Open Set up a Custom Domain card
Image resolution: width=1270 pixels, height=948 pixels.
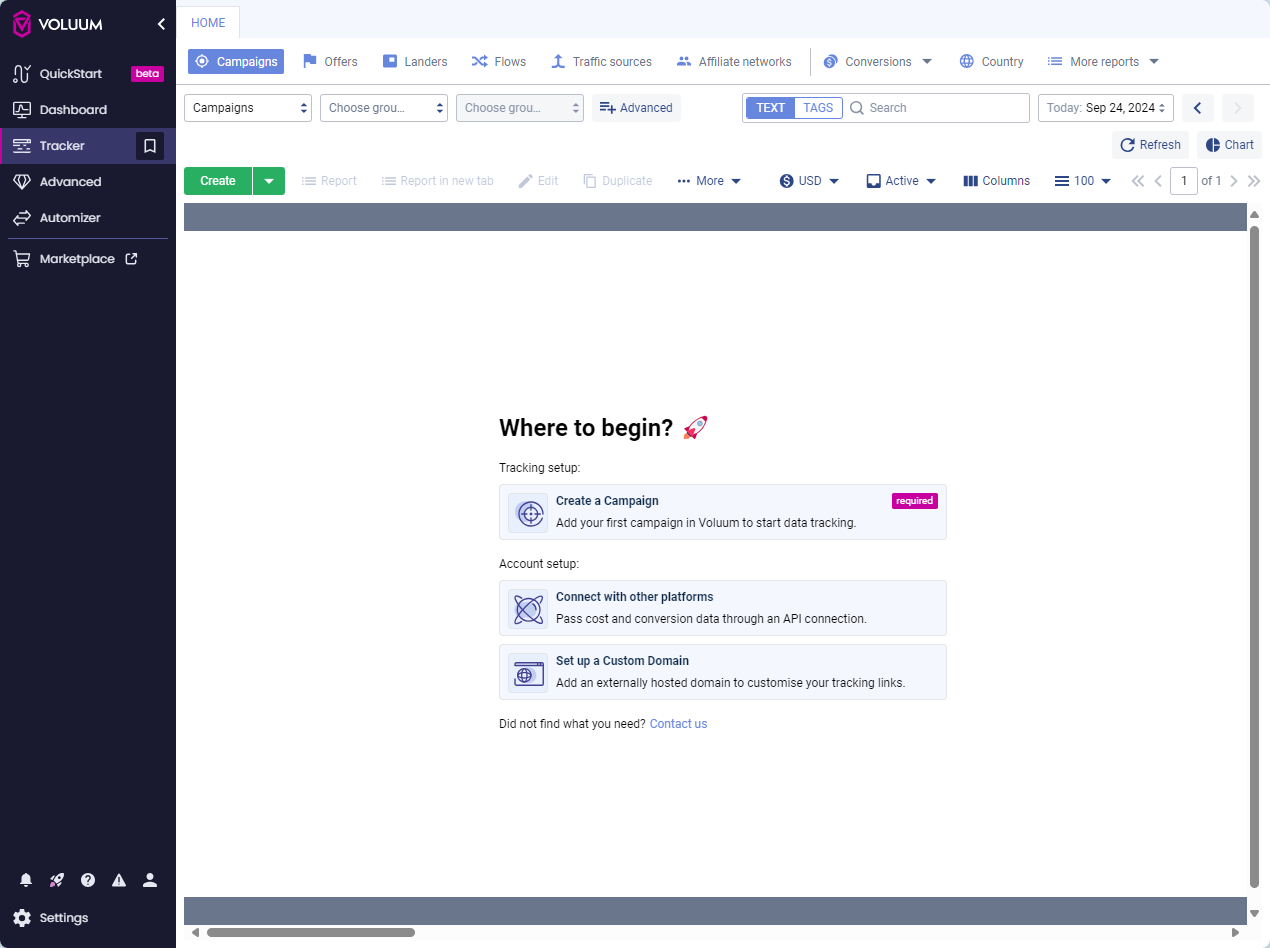(722, 672)
